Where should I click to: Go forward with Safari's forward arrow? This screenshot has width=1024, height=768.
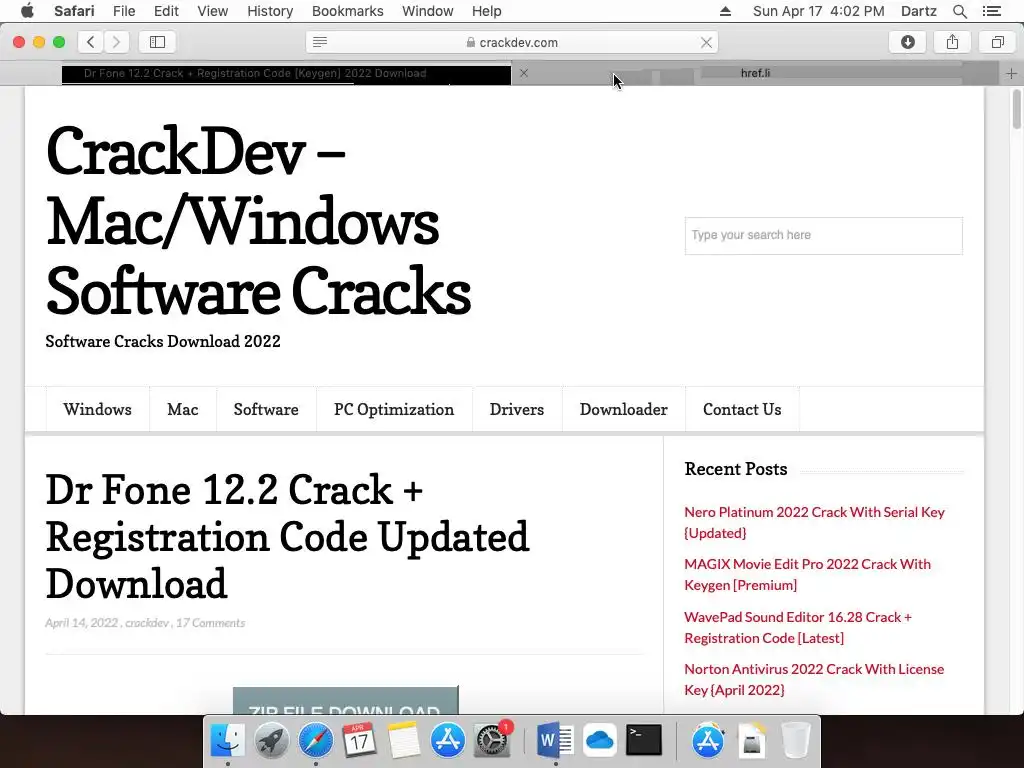[116, 42]
